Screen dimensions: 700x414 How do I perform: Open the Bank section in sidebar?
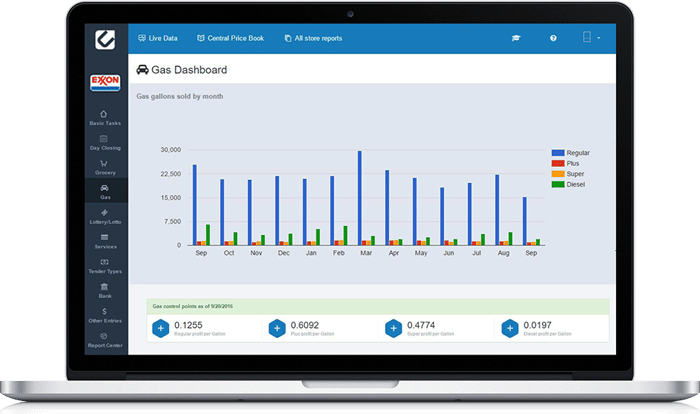[x=104, y=290]
